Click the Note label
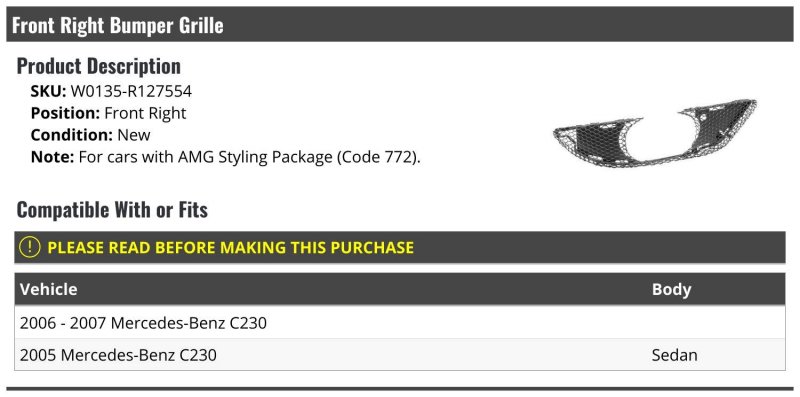This screenshot has width=800, height=397. (x=53, y=157)
